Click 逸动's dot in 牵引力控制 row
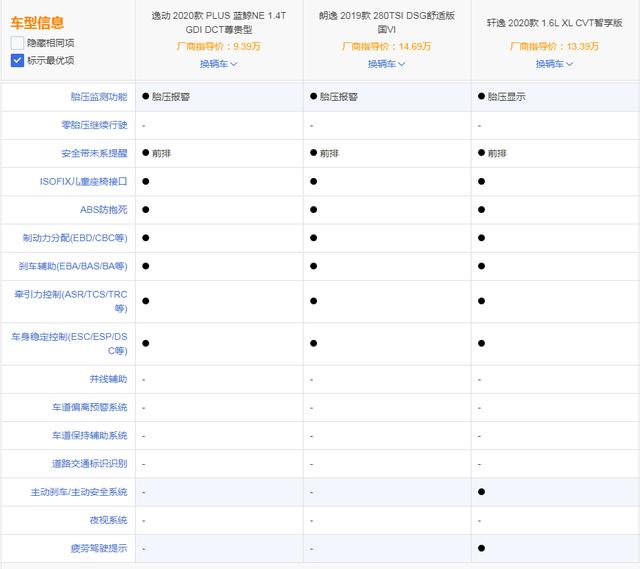 tap(146, 301)
